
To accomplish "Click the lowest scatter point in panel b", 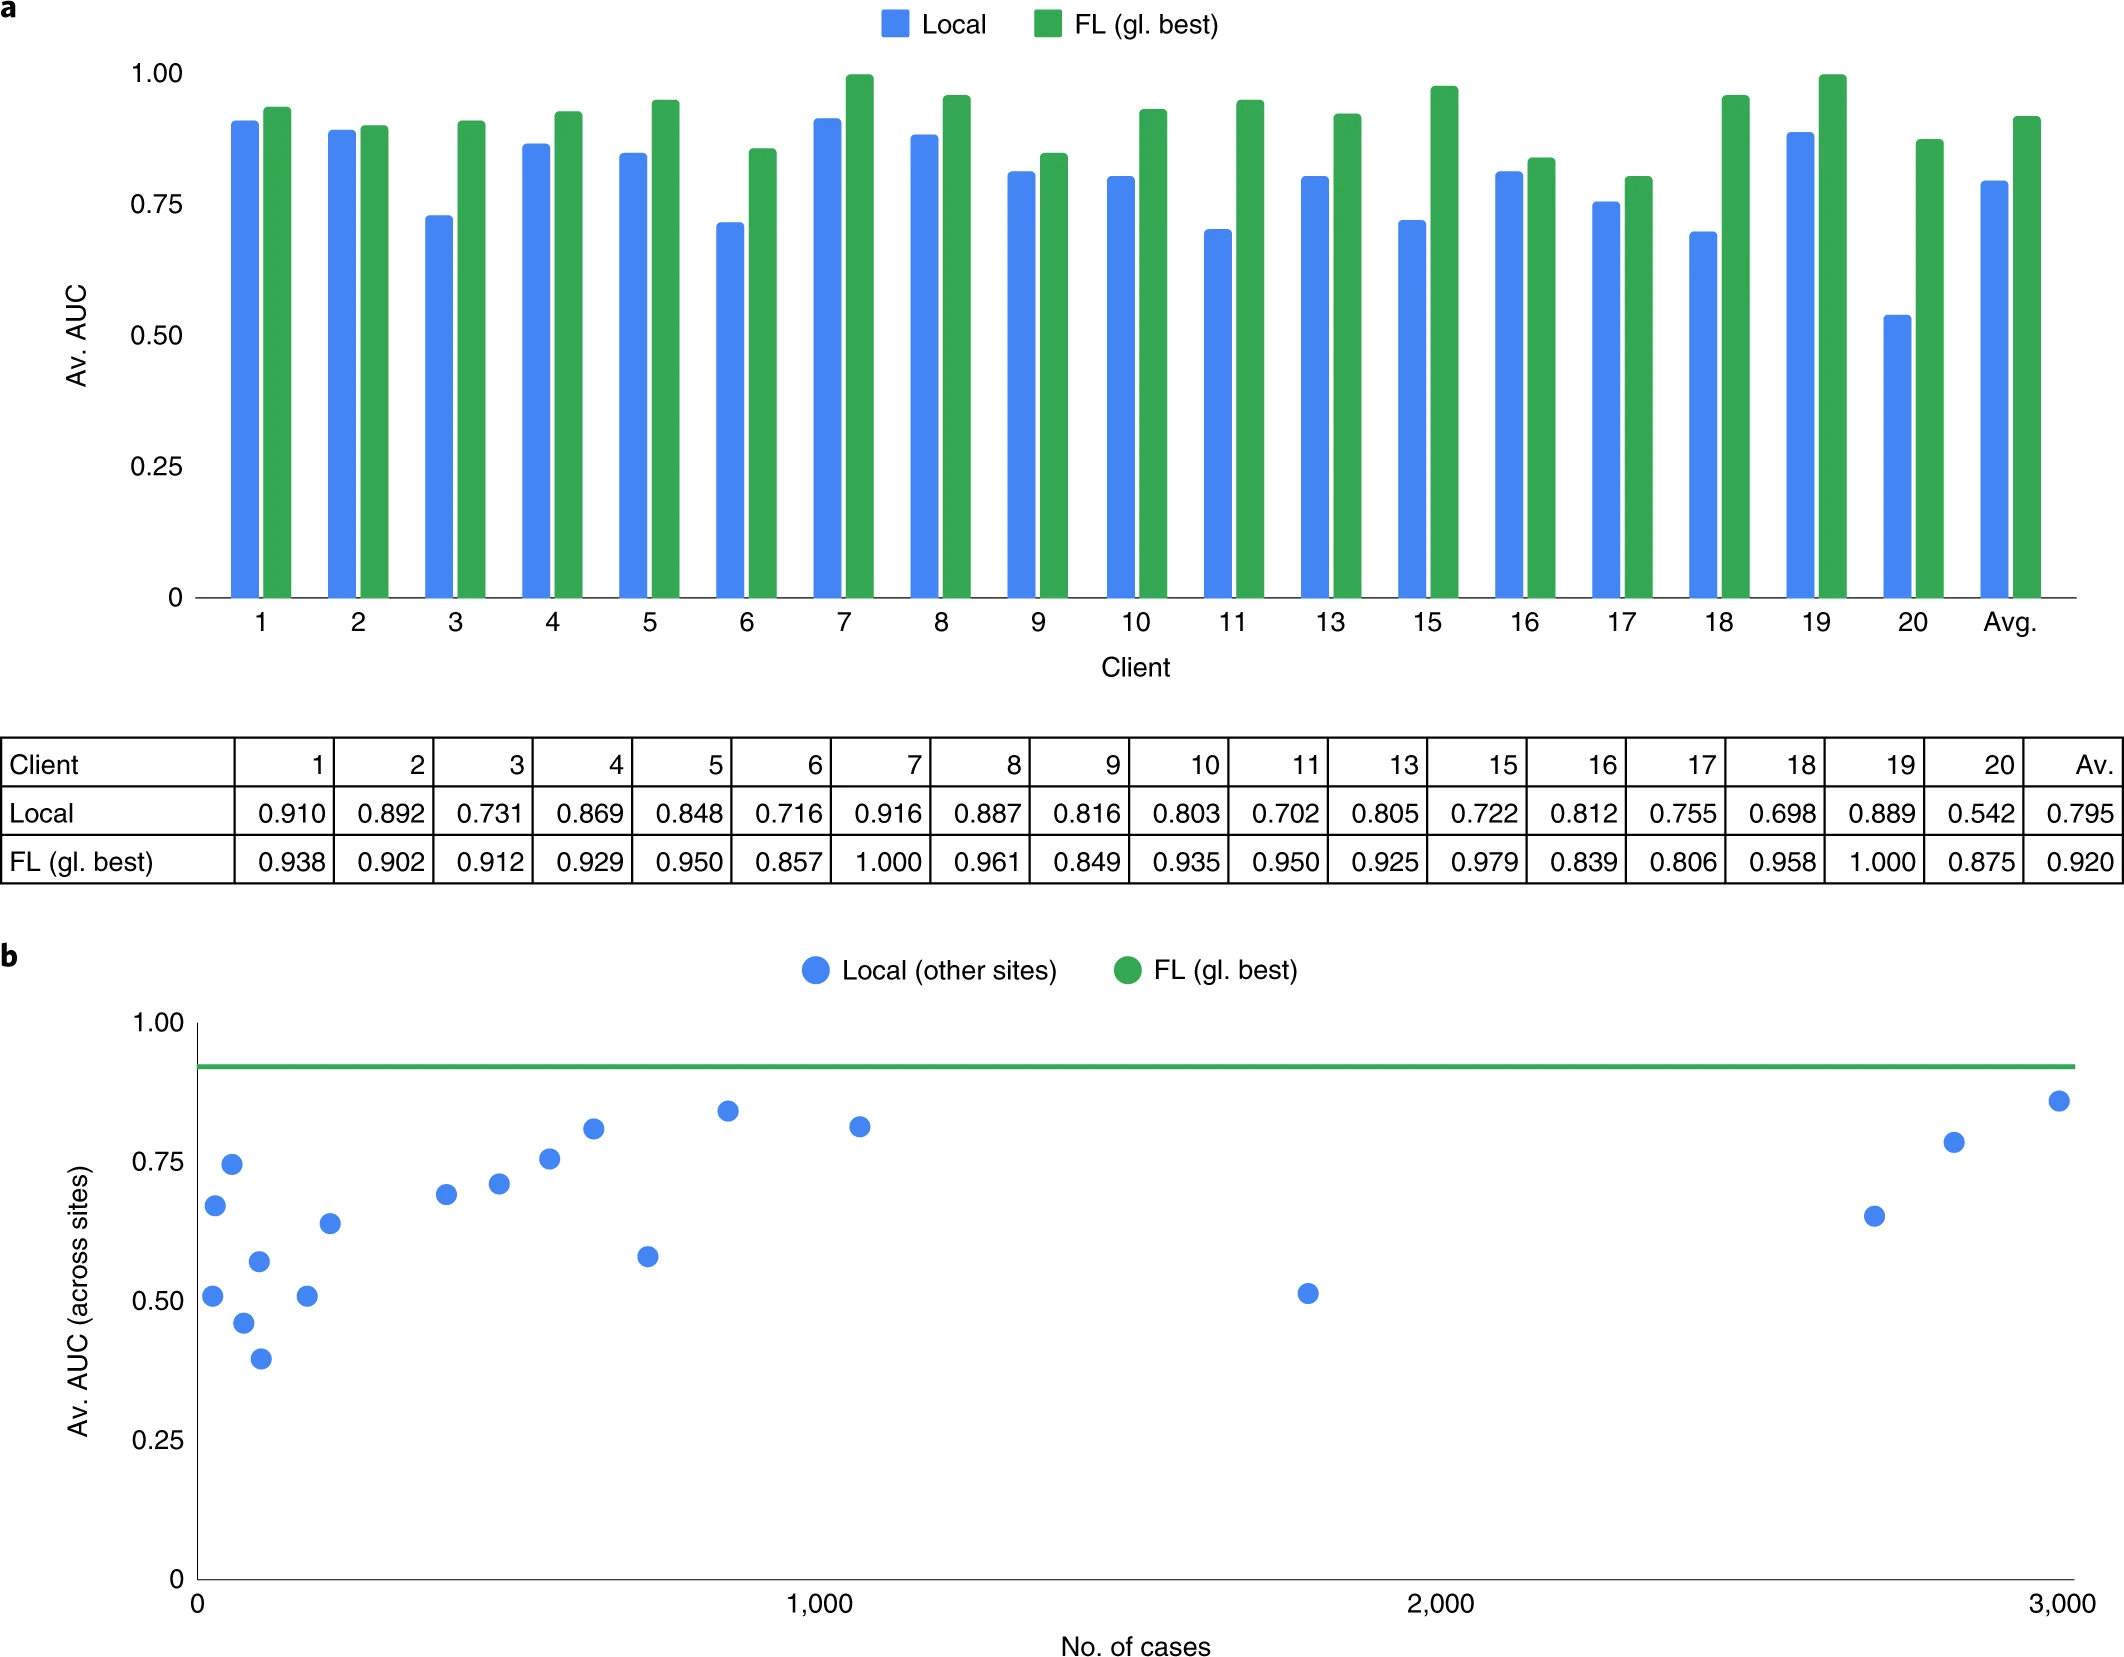I will [x=261, y=1358].
